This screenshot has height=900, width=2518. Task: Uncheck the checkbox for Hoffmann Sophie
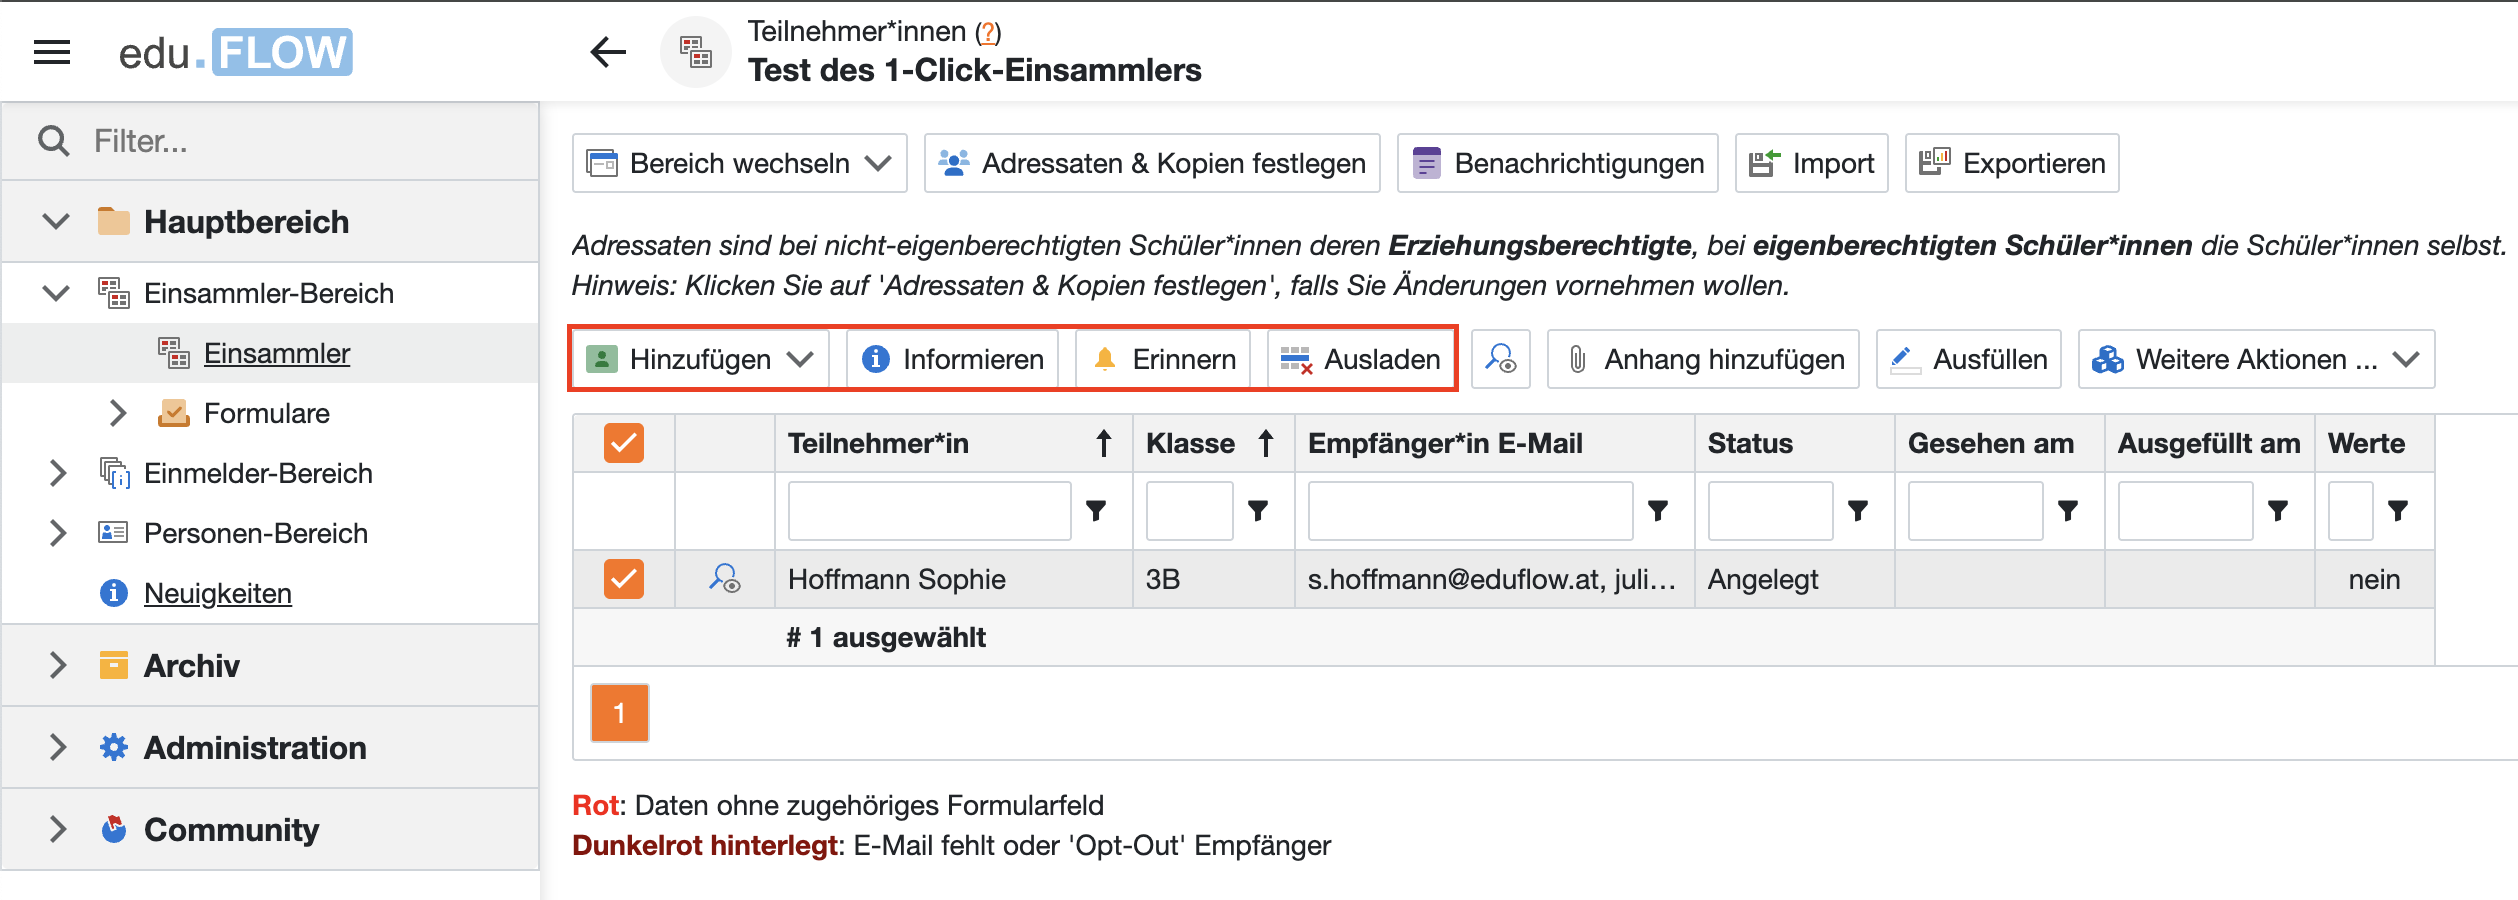623,579
